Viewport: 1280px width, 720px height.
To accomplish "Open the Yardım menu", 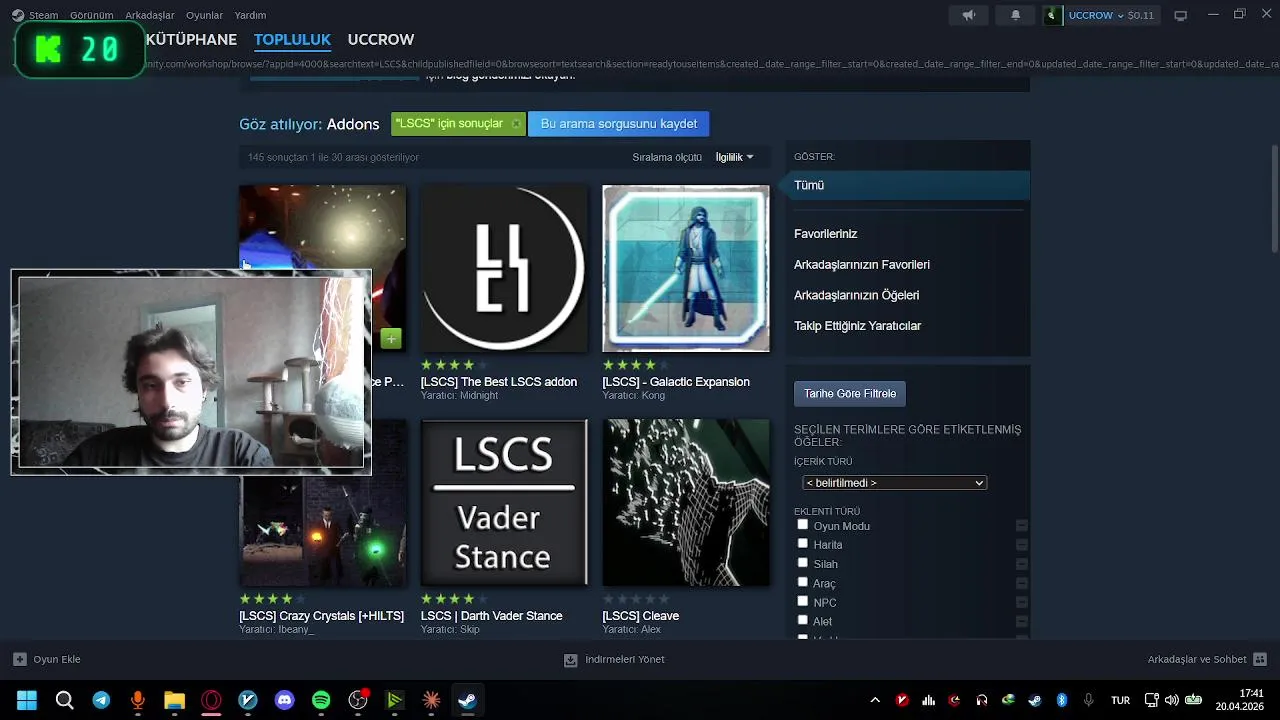I will [250, 15].
